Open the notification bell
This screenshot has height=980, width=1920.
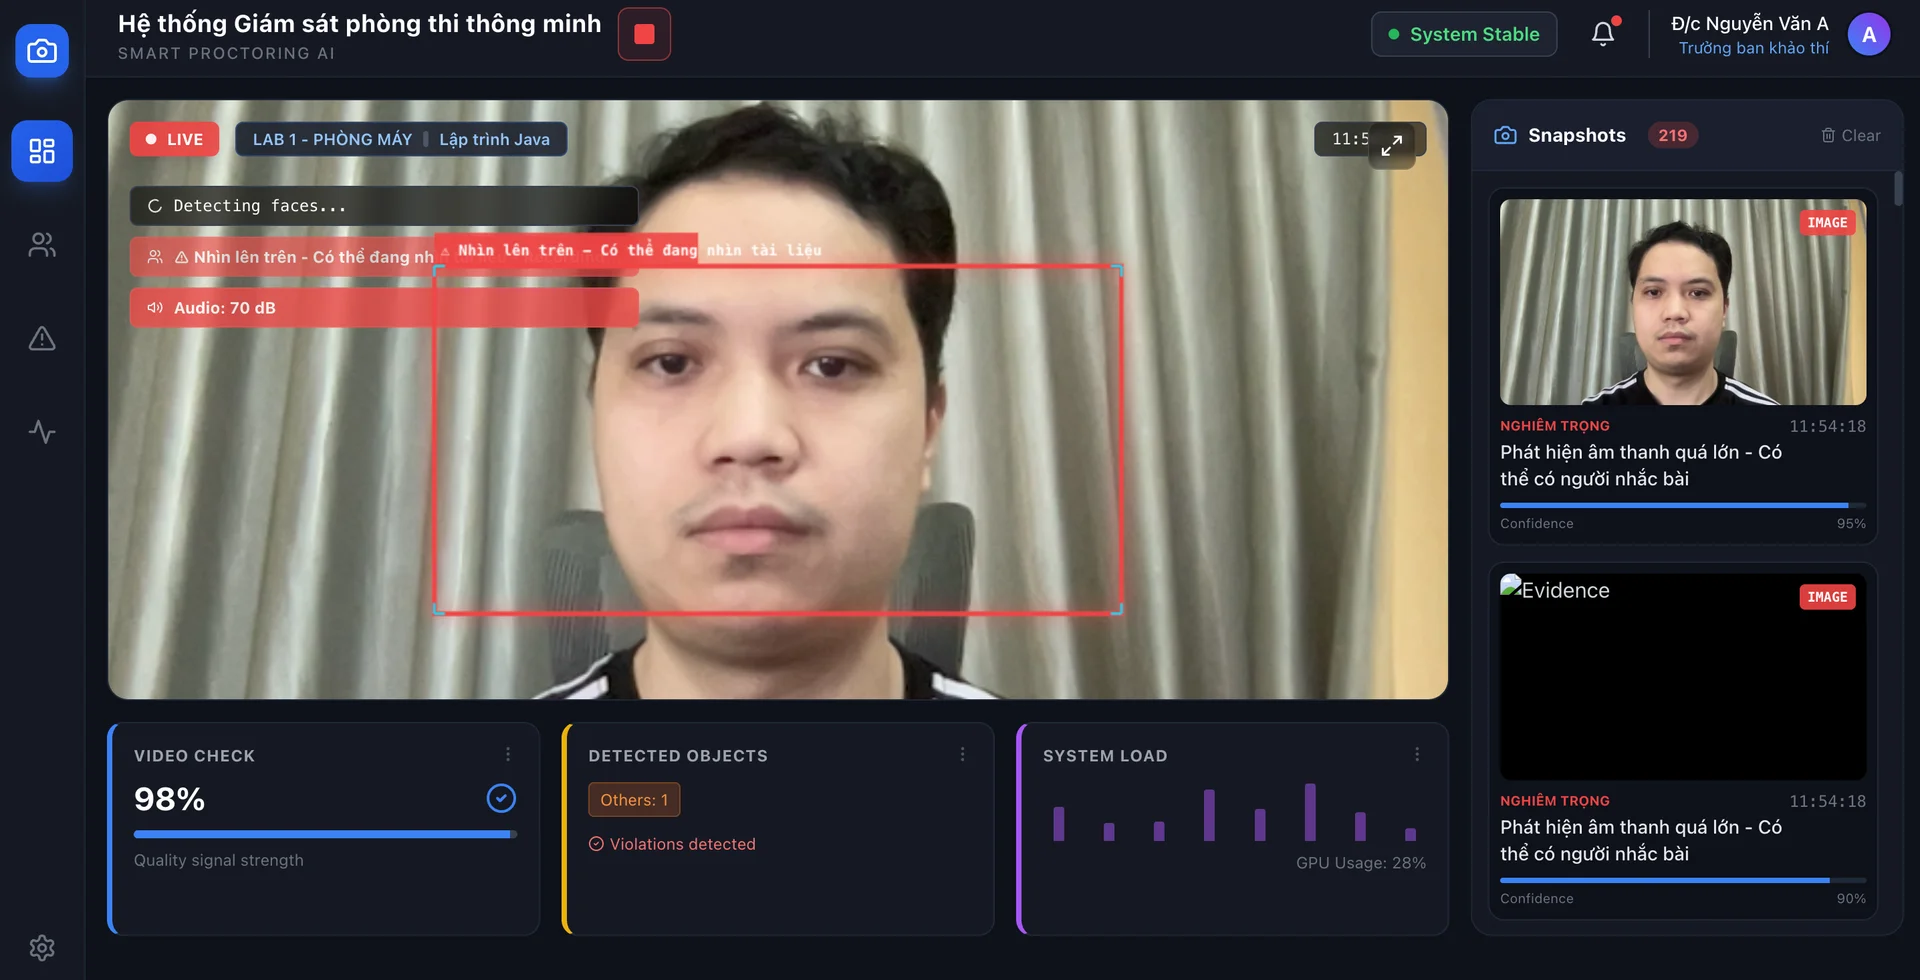tap(1603, 33)
